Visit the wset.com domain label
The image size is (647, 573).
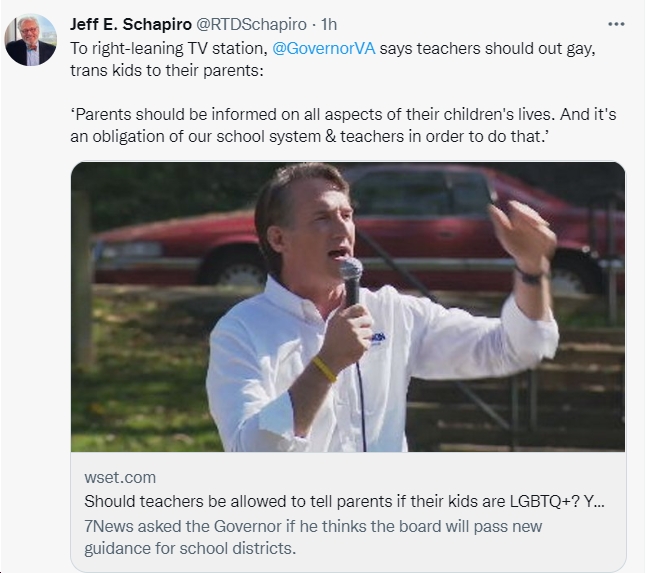[x=120, y=477]
